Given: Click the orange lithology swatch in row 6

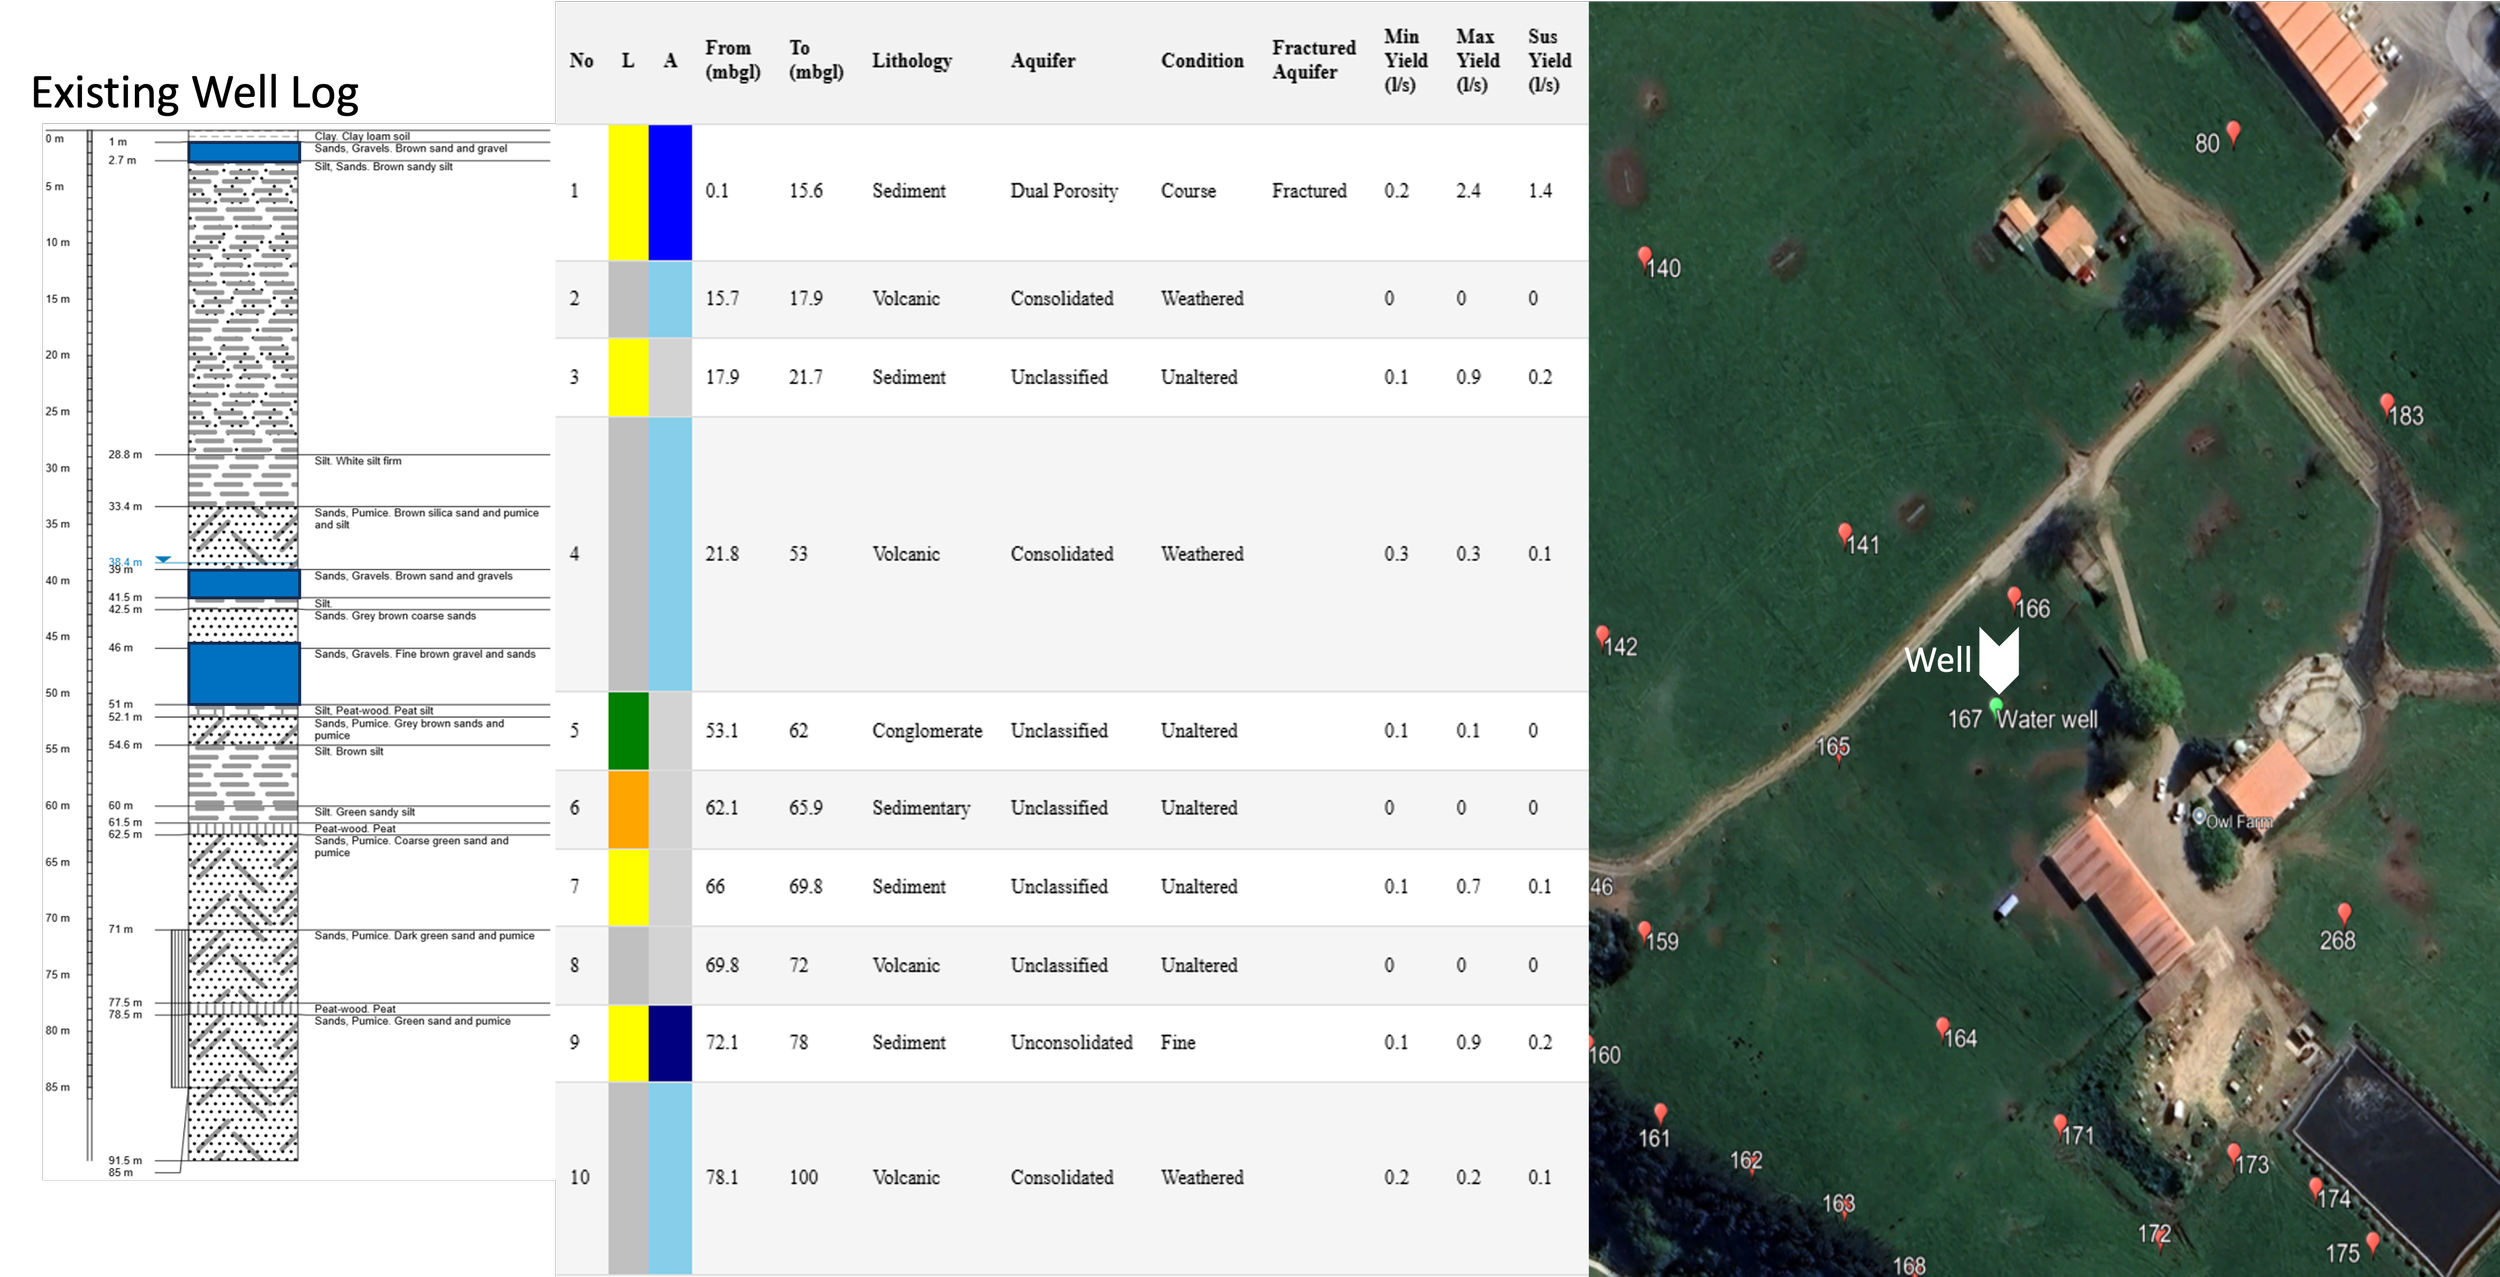Looking at the screenshot, I should pyautogui.click(x=628, y=808).
